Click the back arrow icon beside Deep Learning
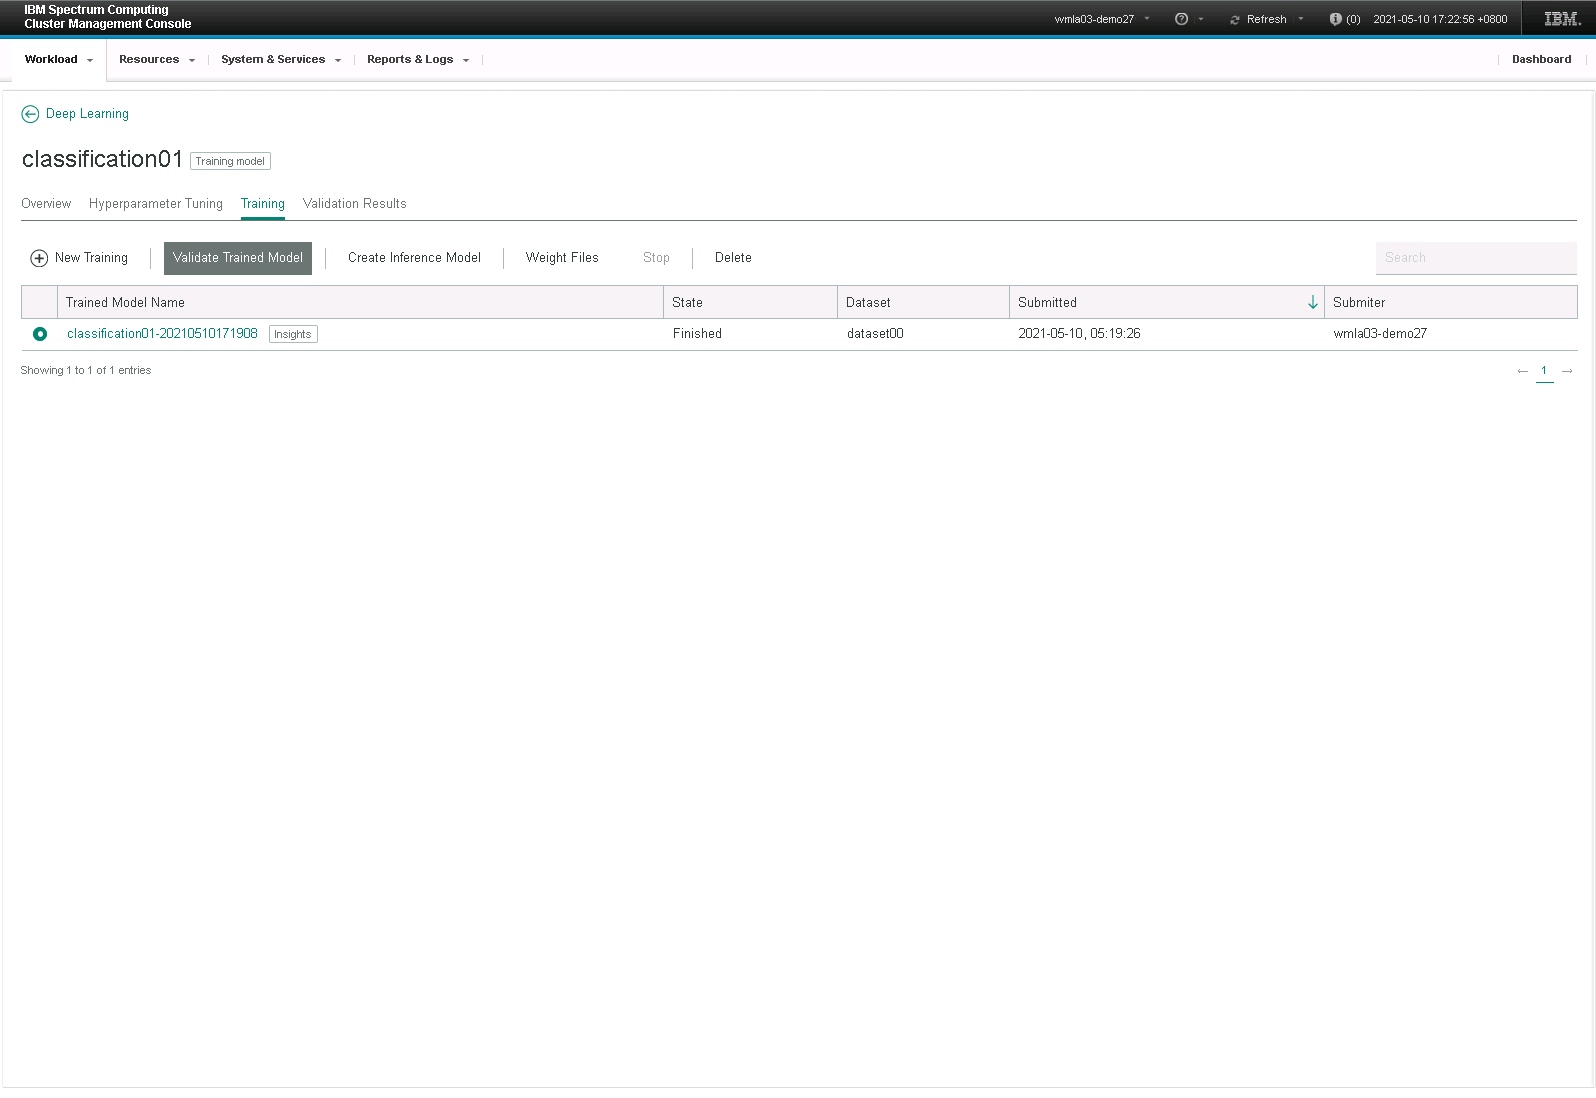The image size is (1596, 1098). tap(30, 114)
